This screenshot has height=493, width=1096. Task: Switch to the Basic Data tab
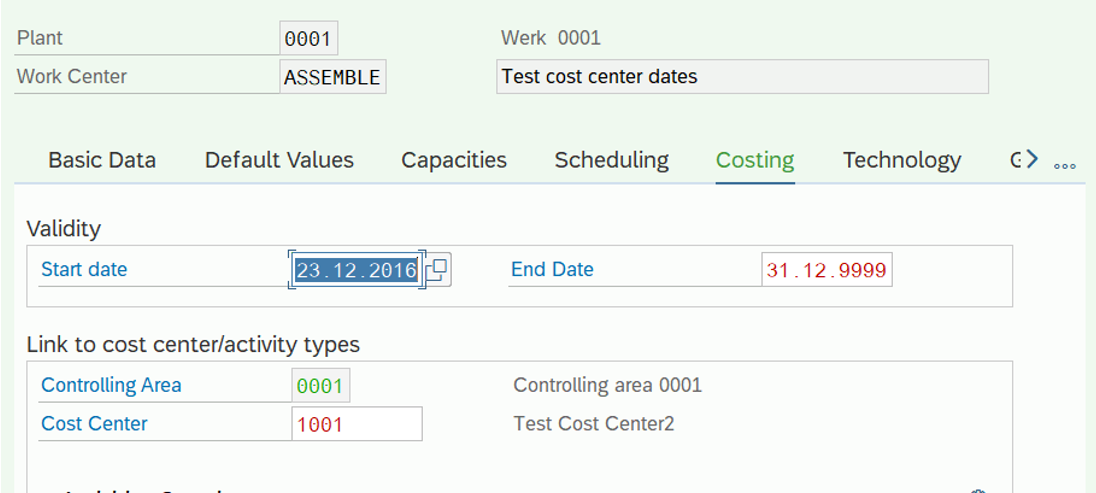pyautogui.click(x=102, y=160)
